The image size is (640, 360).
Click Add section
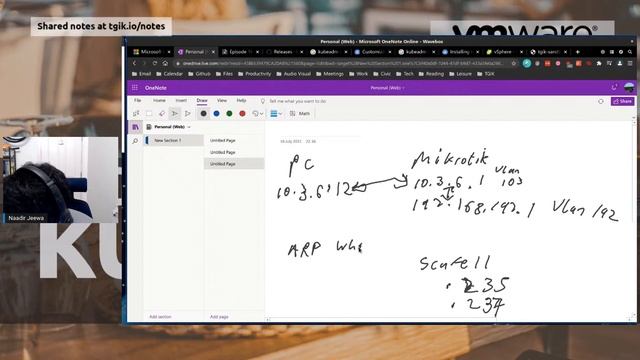tap(160, 317)
